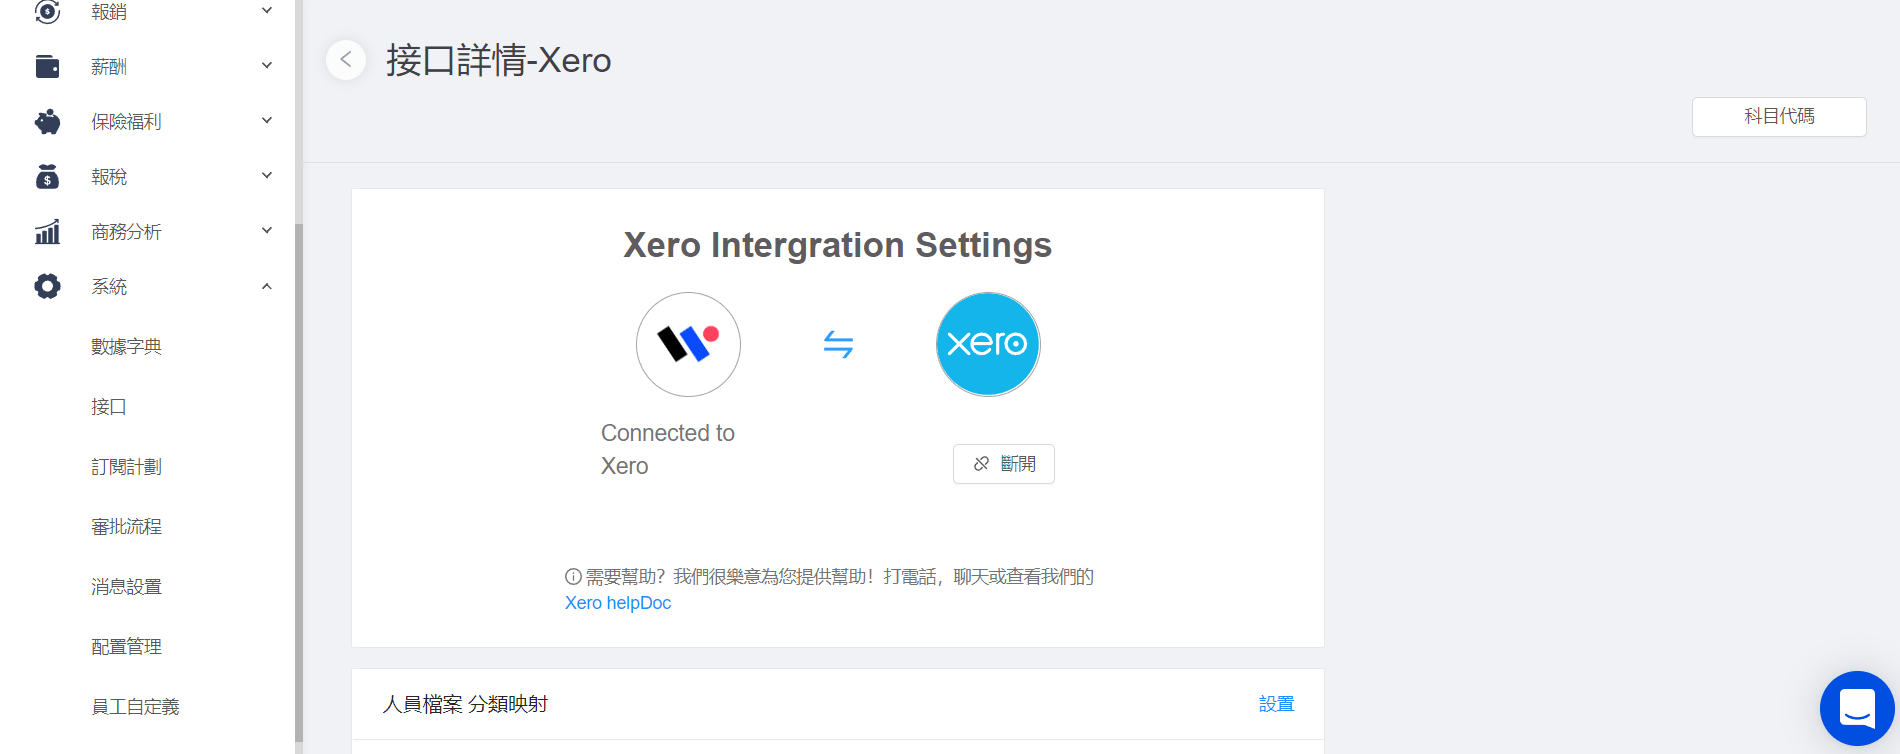Click the 報稅 money bag icon
The width and height of the screenshot is (1900, 754).
tap(47, 177)
